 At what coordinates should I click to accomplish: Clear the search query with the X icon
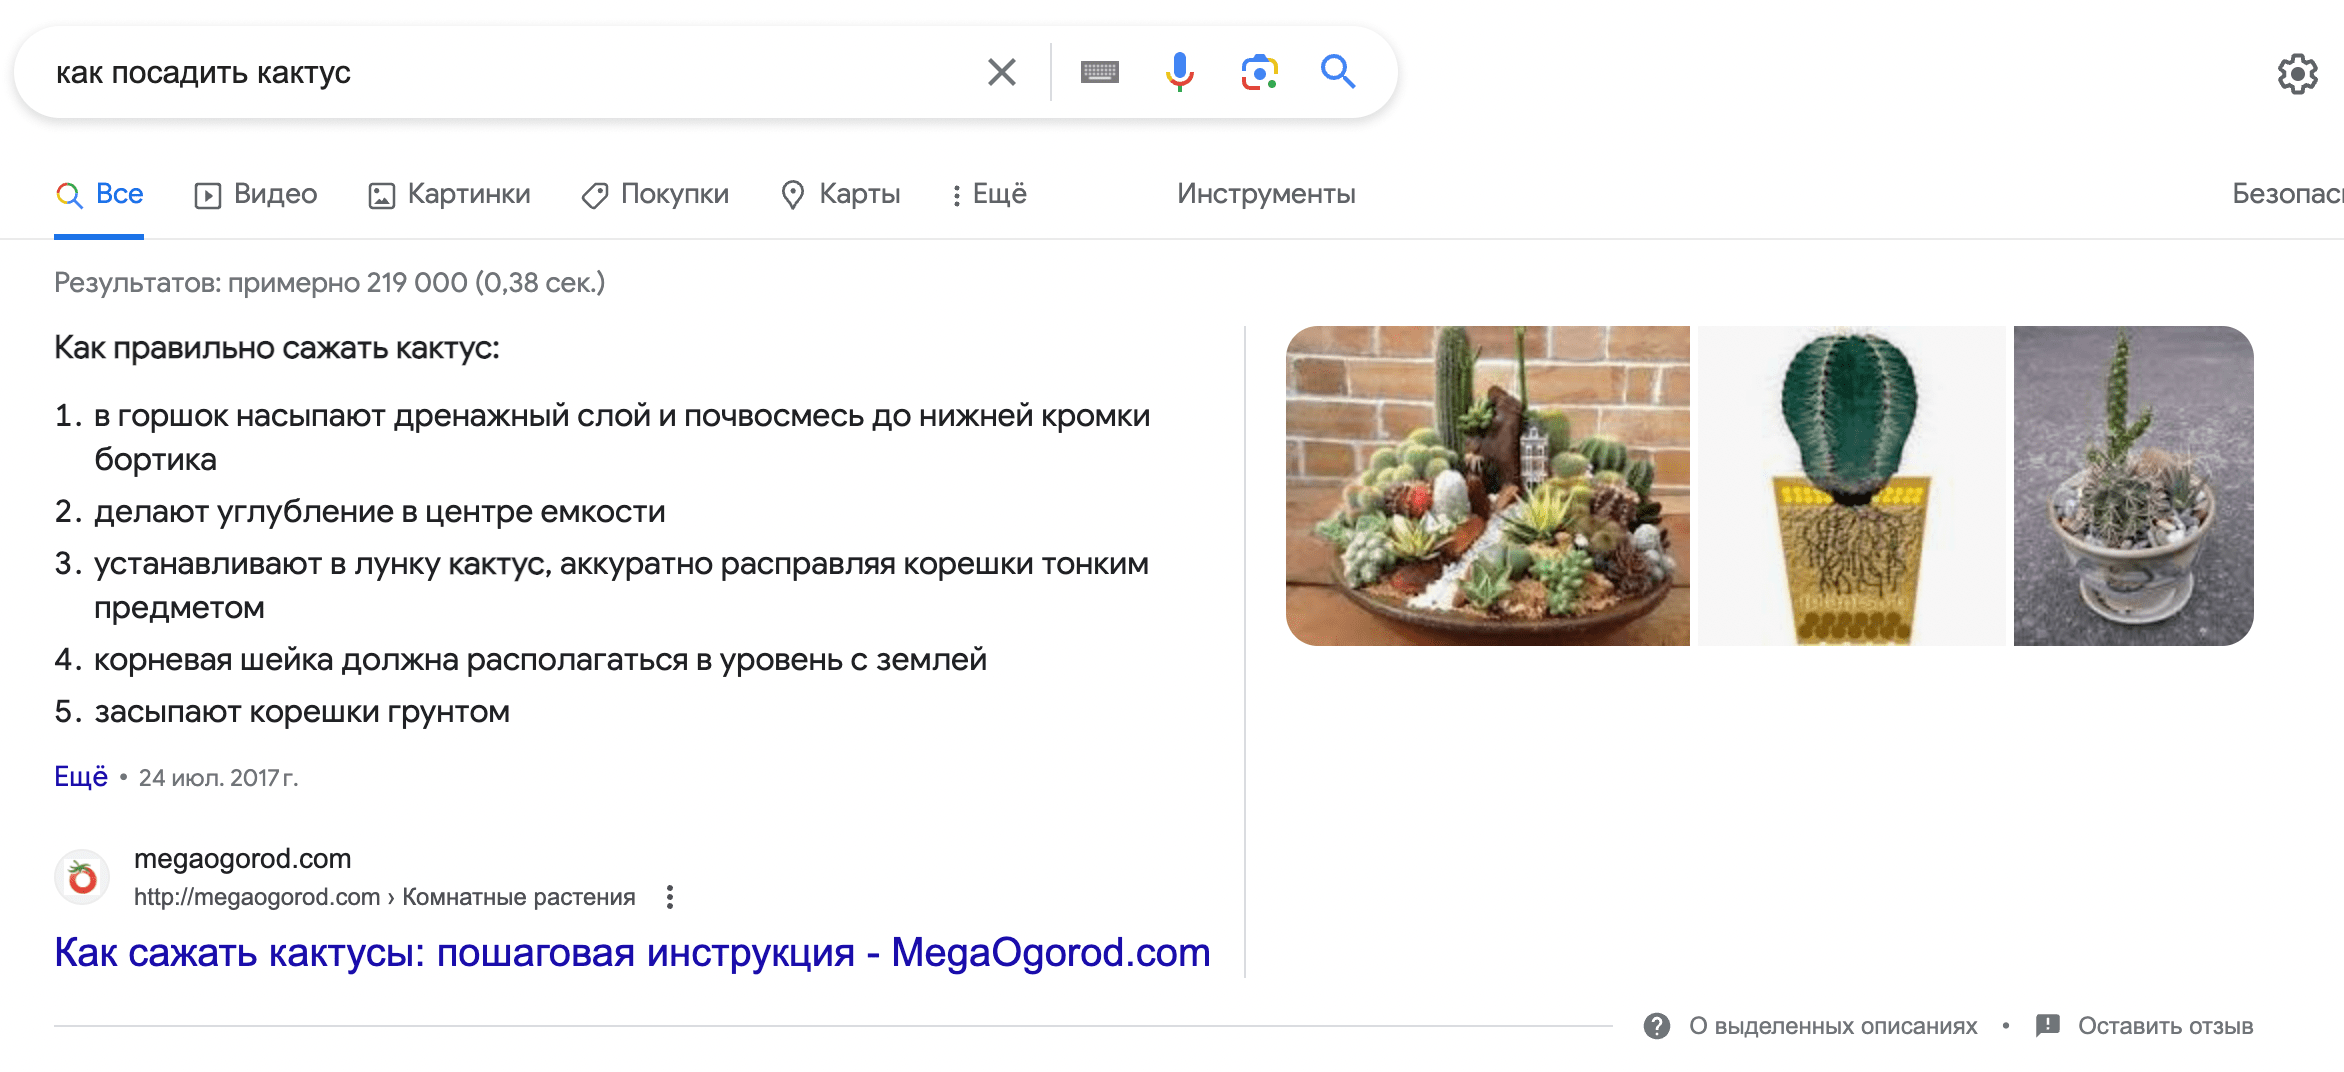coord(1001,72)
